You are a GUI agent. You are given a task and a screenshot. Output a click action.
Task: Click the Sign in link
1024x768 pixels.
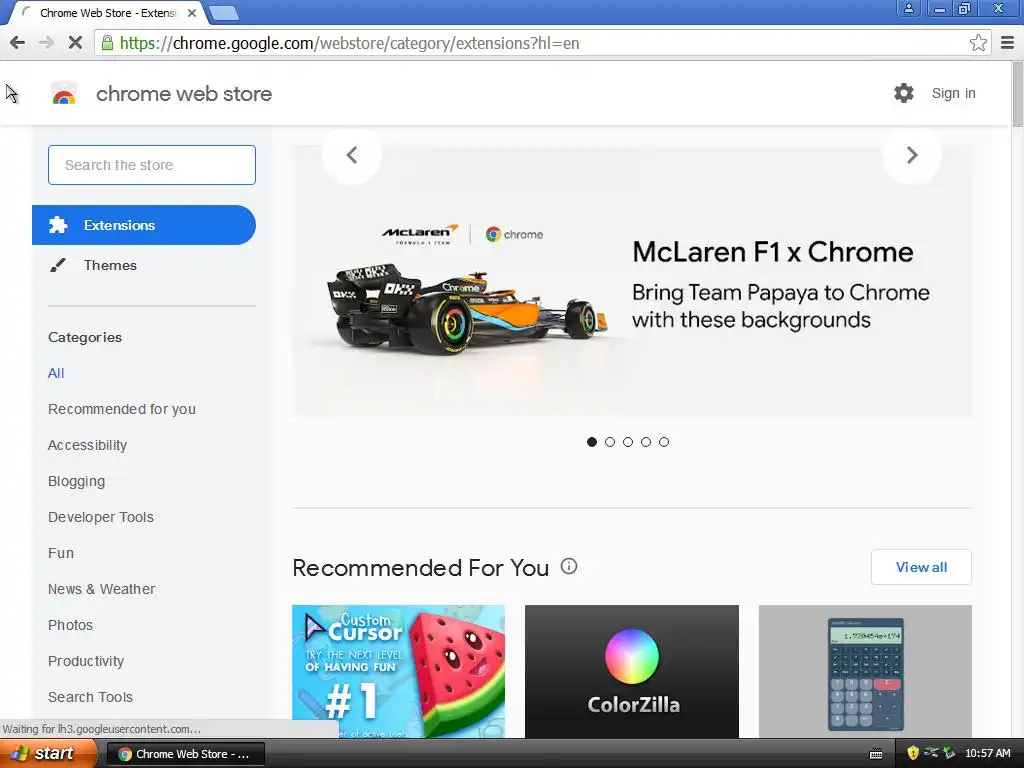[x=953, y=93]
